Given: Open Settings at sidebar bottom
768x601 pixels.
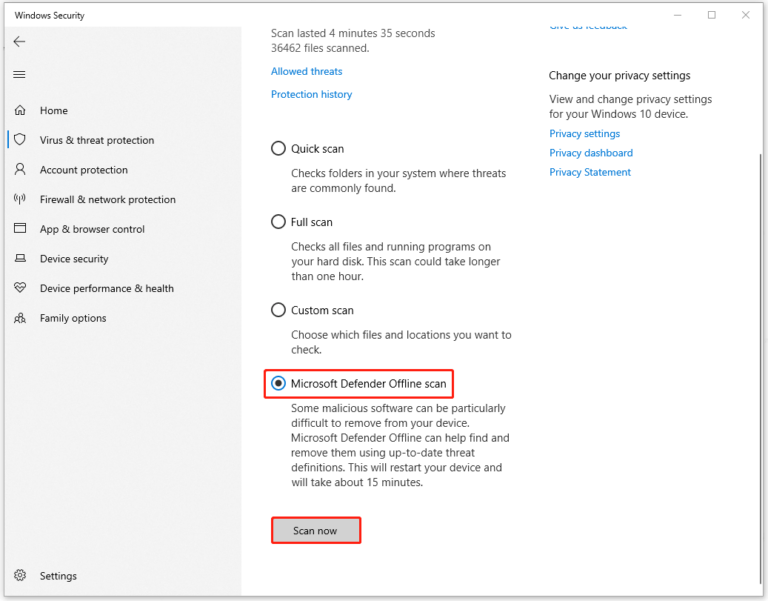Looking at the screenshot, I should [x=58, y=576].
